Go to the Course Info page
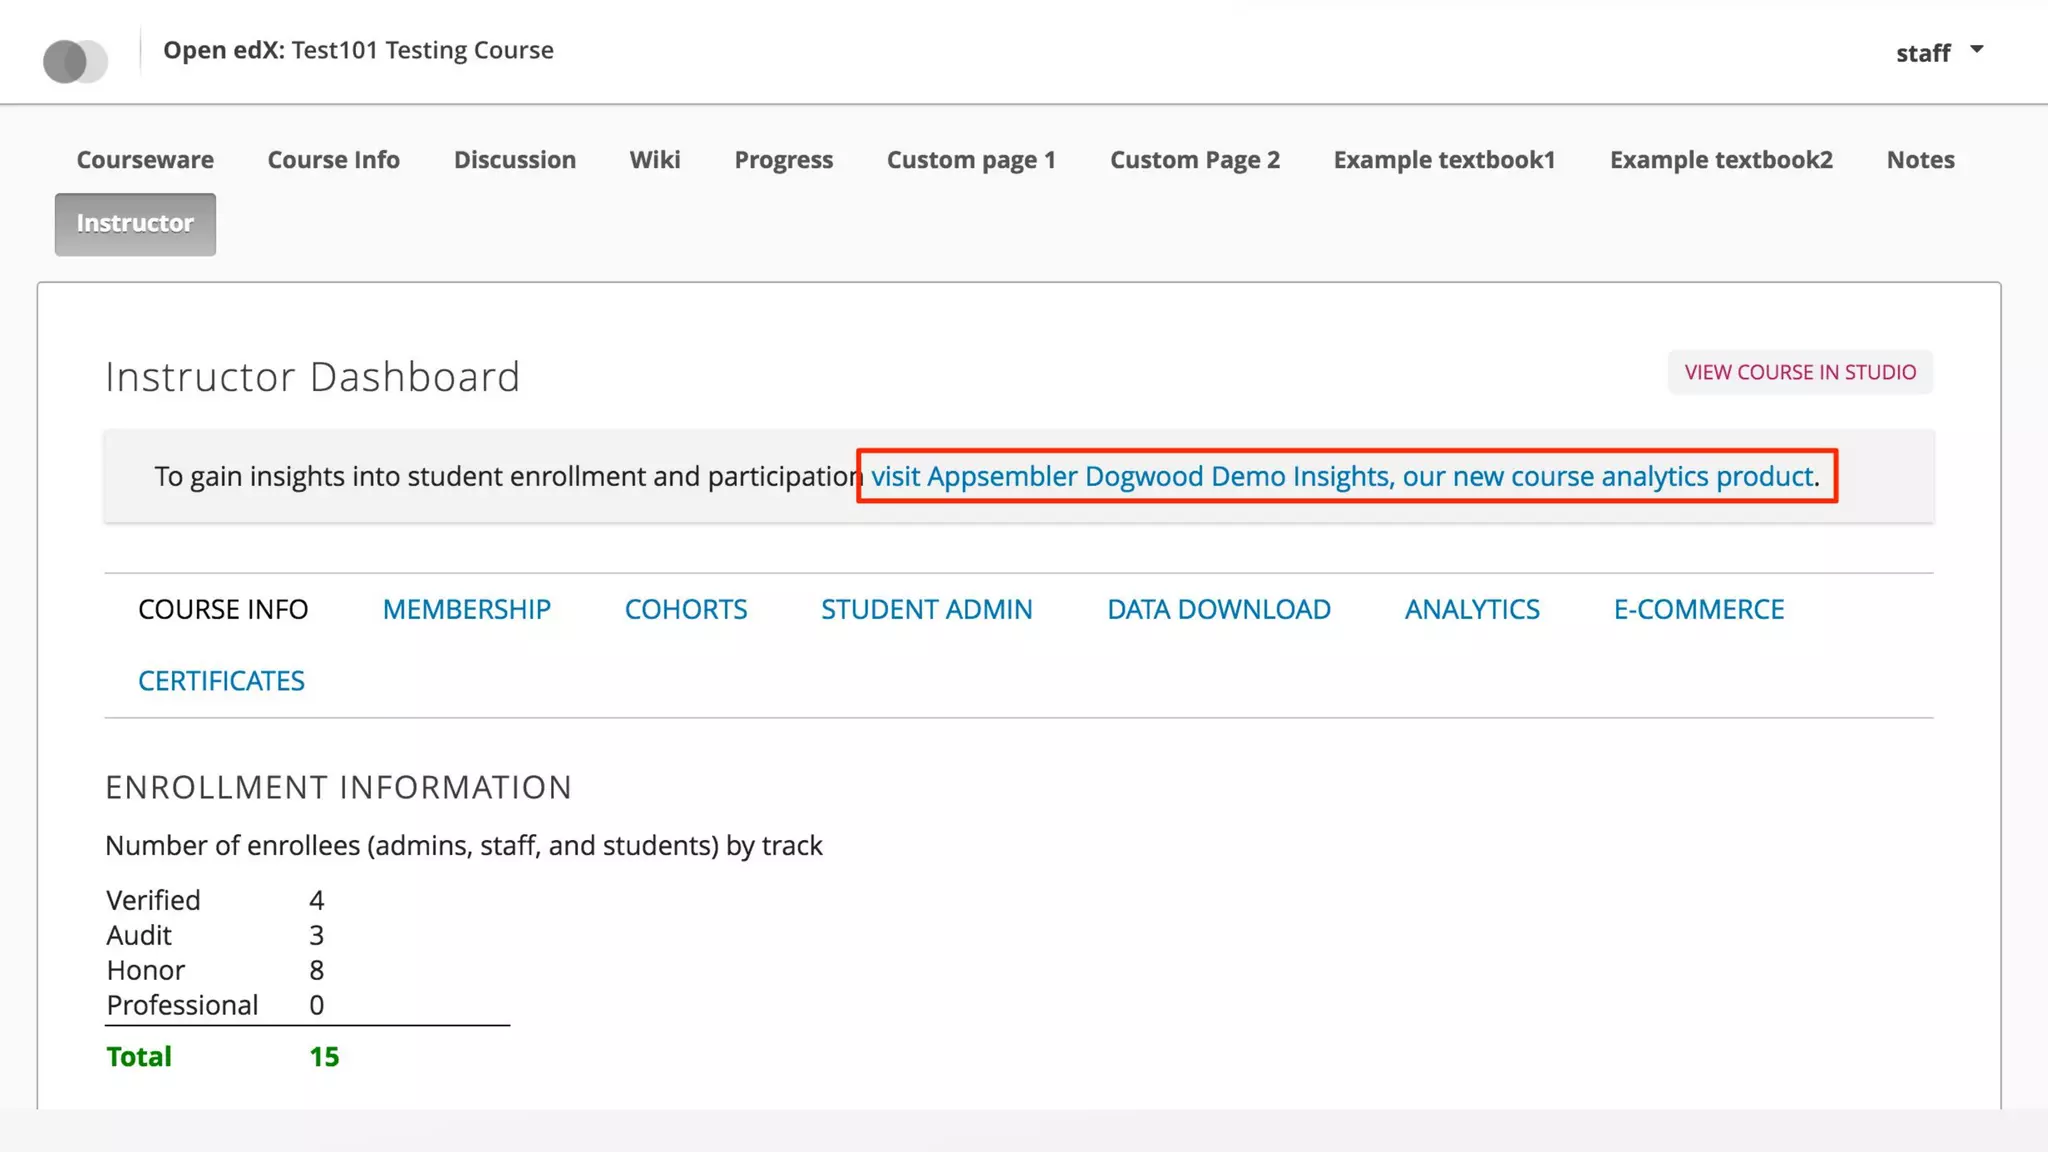The height and width of the screenshot is (1152, 2048). click(x=333, y=160)
